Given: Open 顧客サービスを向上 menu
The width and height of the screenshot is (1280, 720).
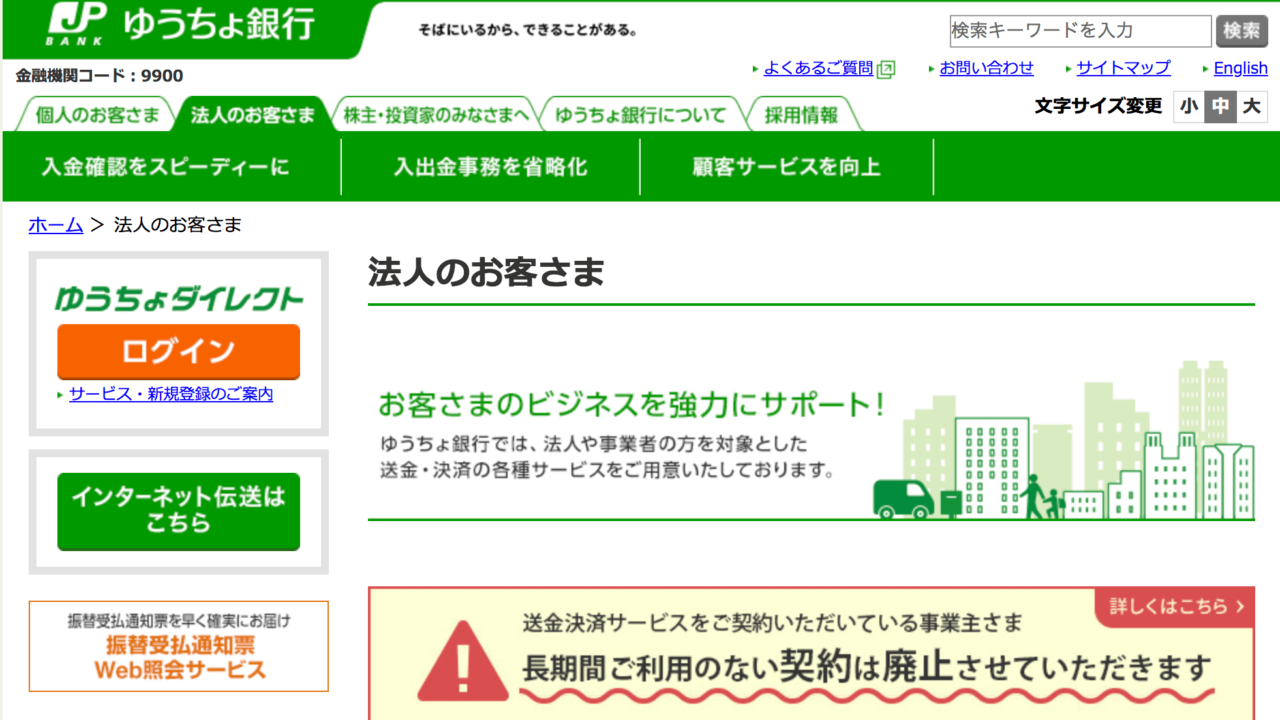Looking at the screenshot, I should click(786, 167).
